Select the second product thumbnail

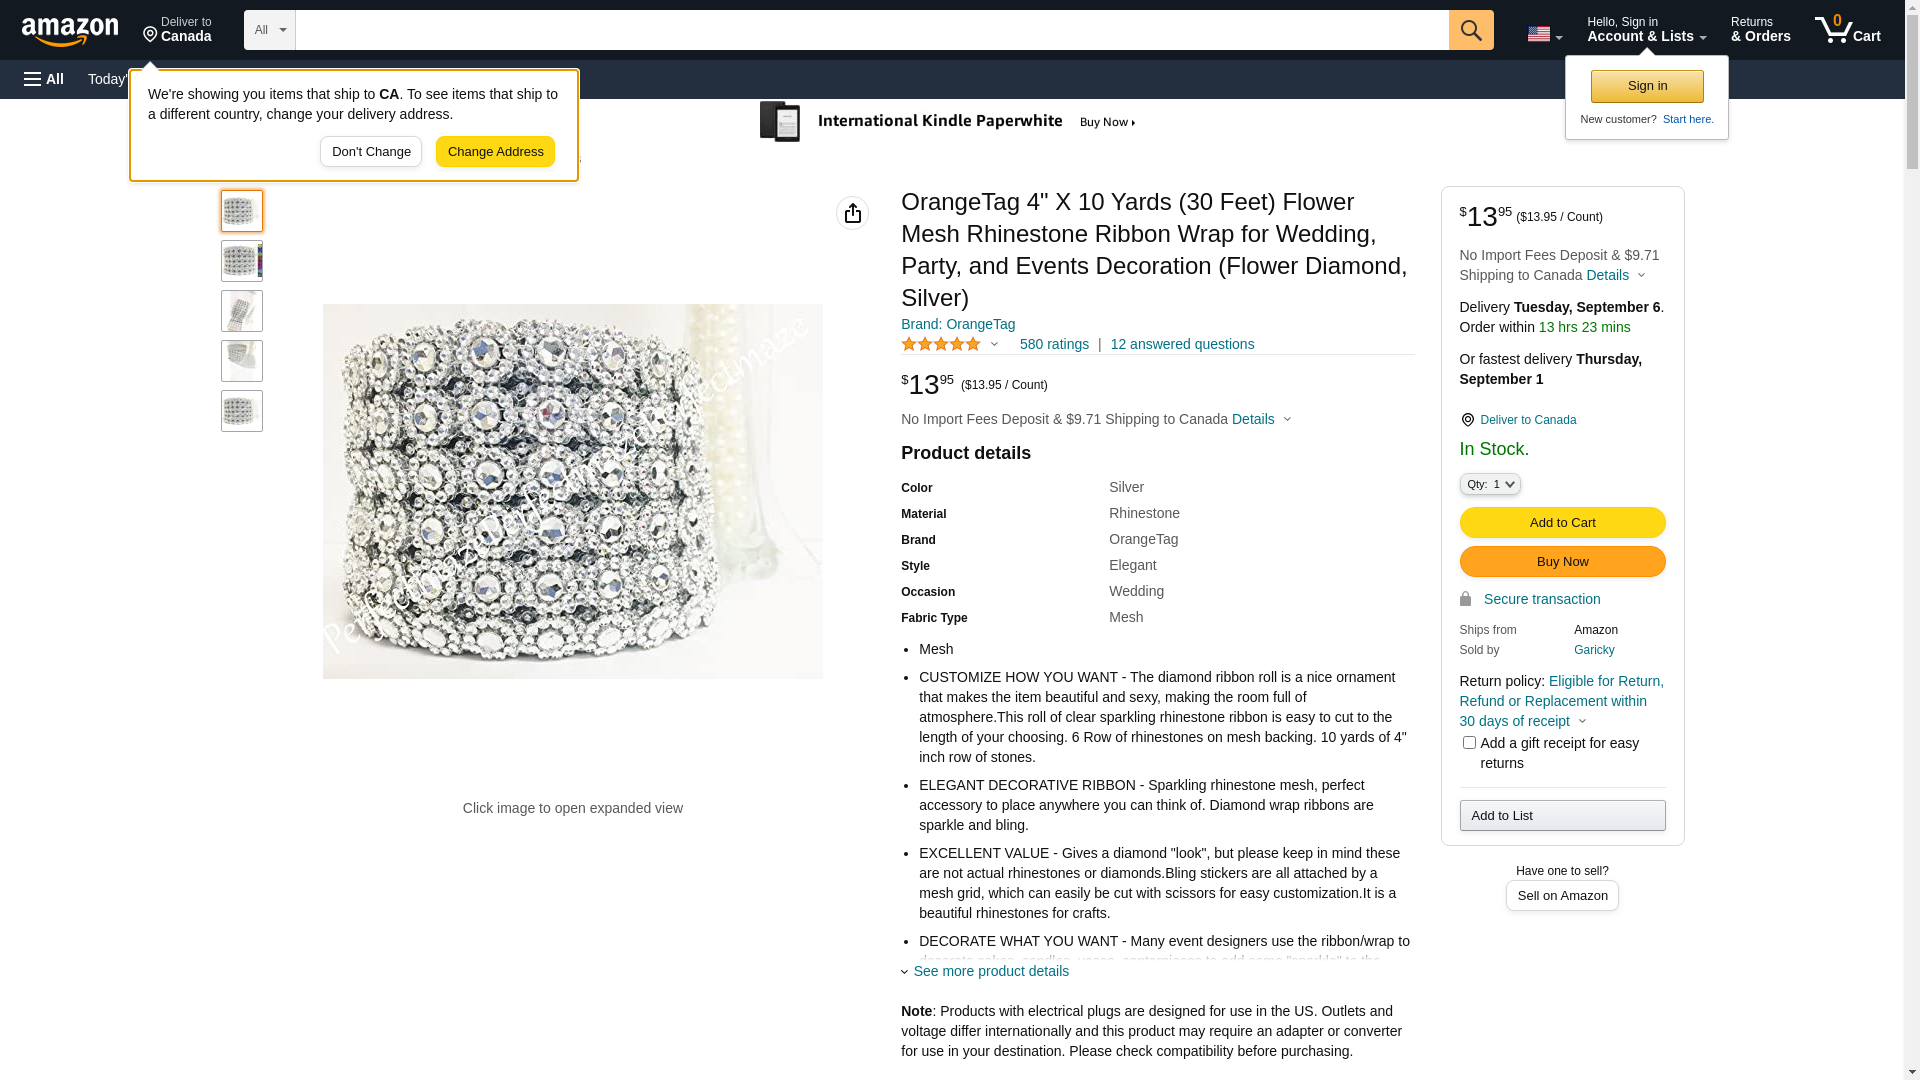pos(242,261)
